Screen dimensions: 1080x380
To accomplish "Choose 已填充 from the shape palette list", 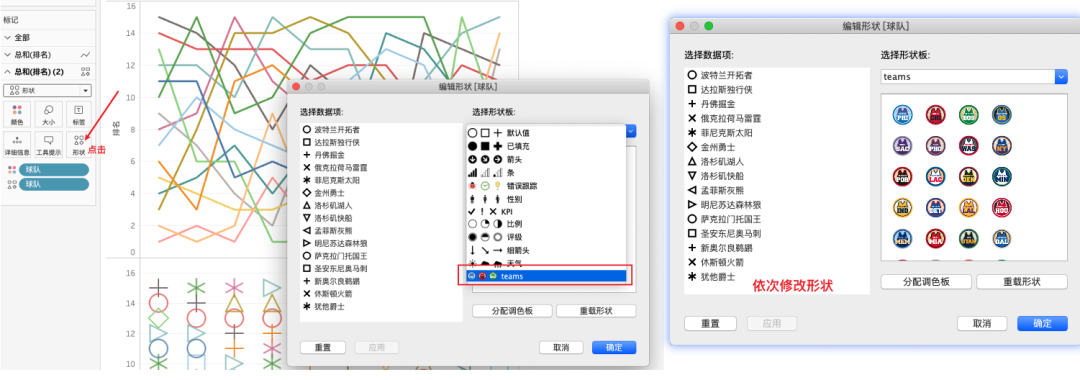I will tap(546, 145).
